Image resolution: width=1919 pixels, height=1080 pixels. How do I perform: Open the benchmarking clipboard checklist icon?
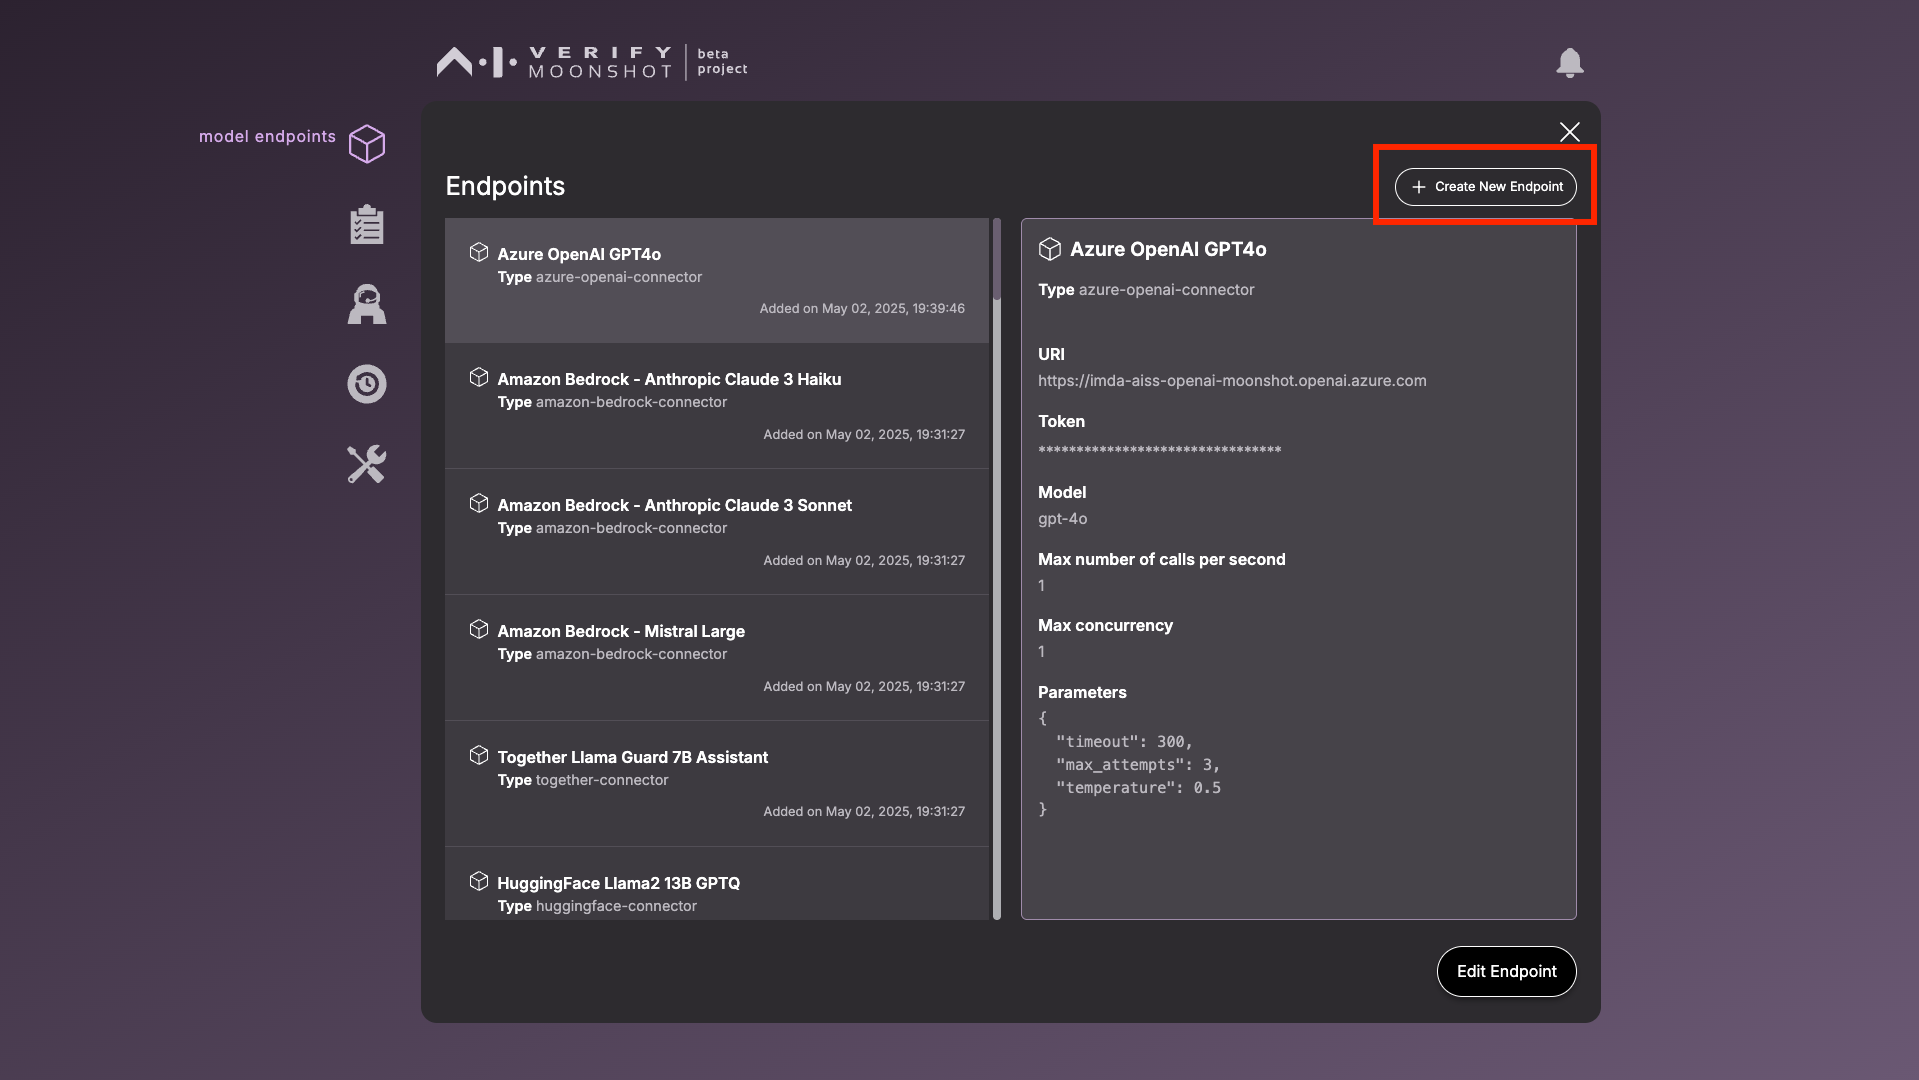(x=367, y=225)
